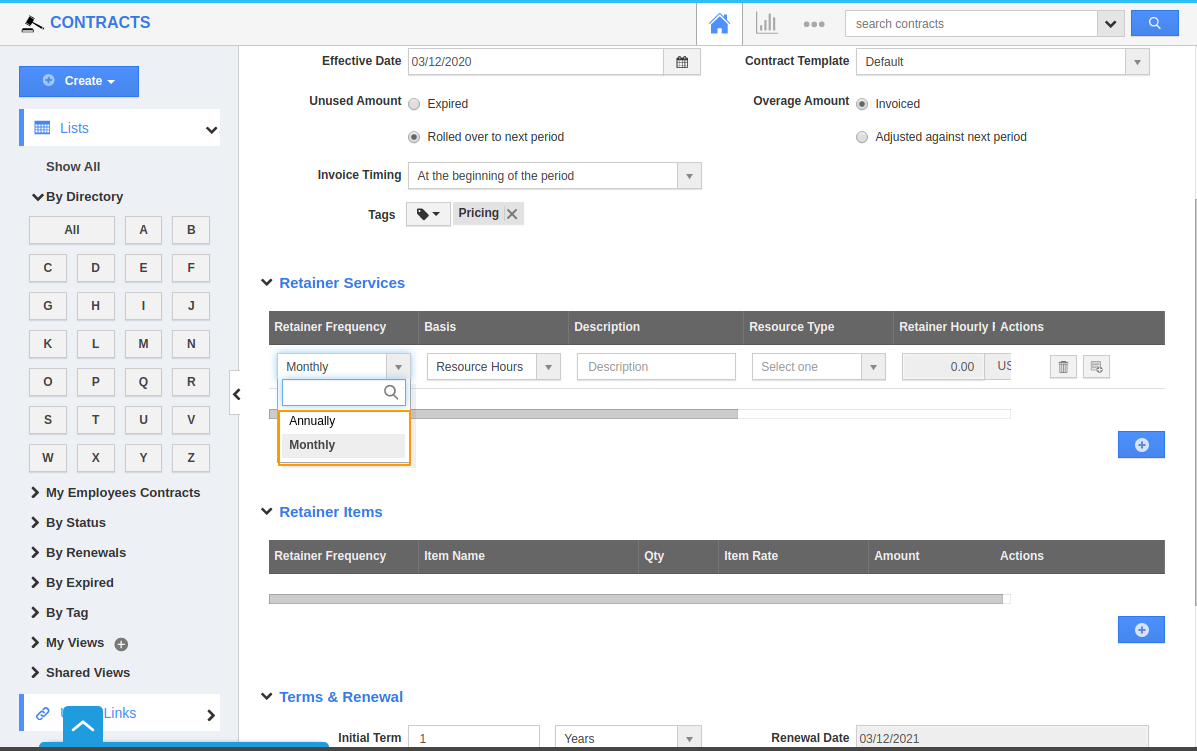Select Adjusted against next period

pyautogui.click(x=862, y=137)
